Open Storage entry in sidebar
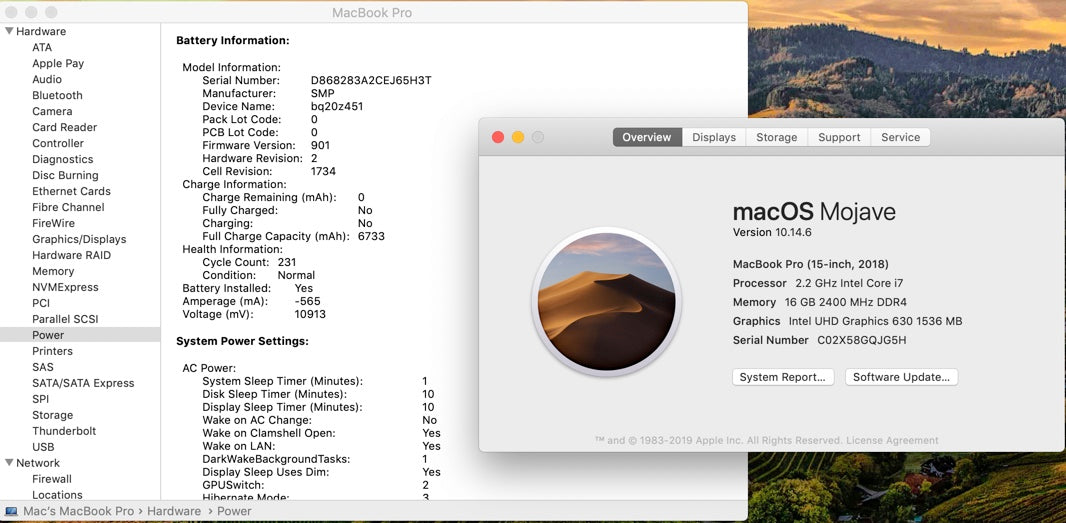Viewport: 1066px width, 523px height. click(52, 415)
